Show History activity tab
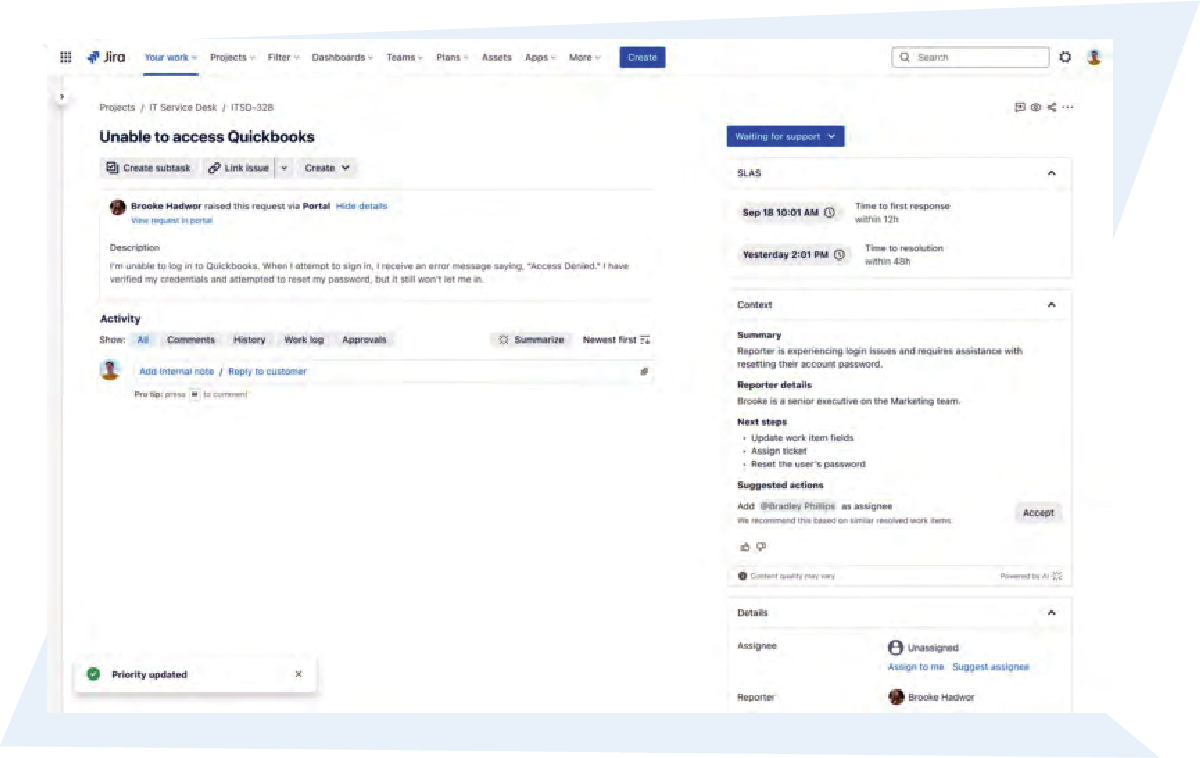 (x=249, y=340)
